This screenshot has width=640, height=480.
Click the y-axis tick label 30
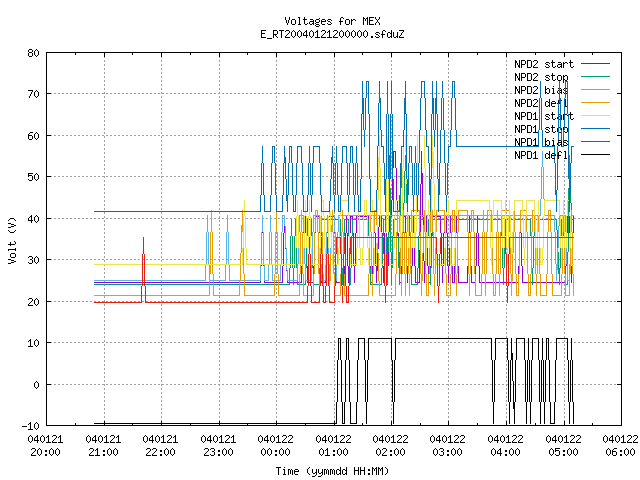(33, 260)
